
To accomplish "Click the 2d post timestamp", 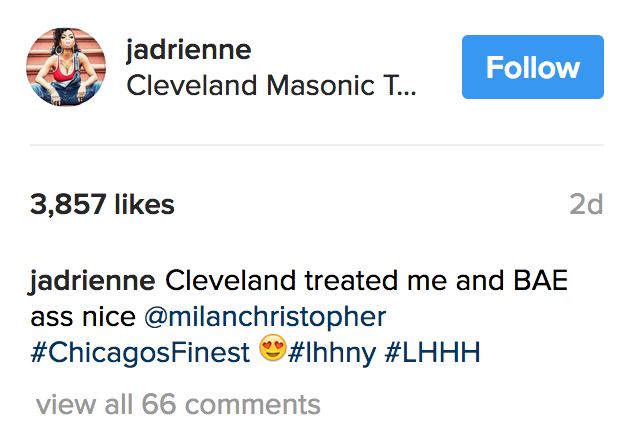I will point(586,205).
